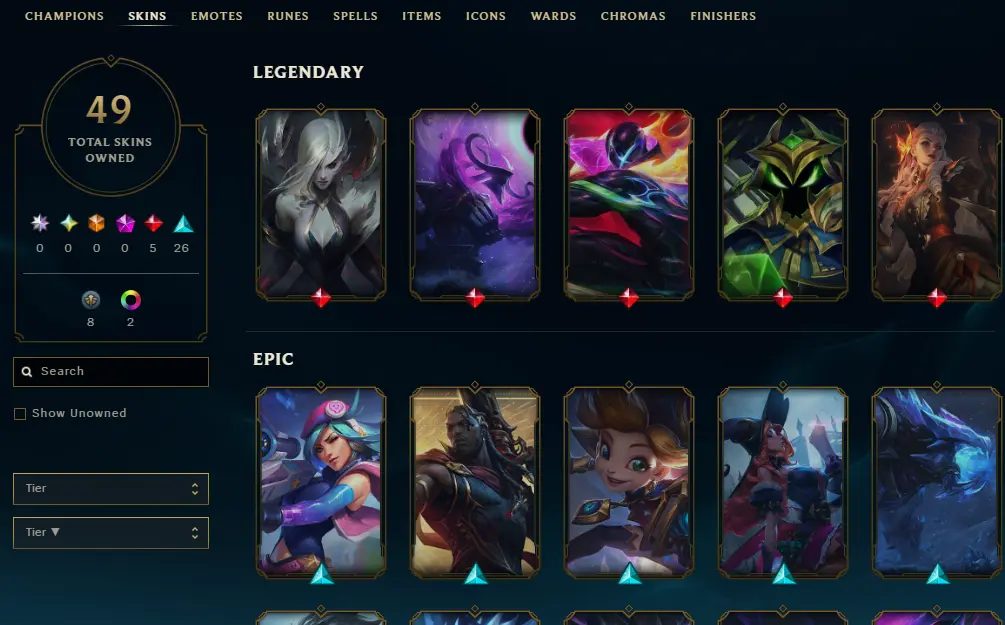The width and height of the screenshot is (1005, 625).
Task: Click the pink Ultimate gem icon
Action: (125, 223)
